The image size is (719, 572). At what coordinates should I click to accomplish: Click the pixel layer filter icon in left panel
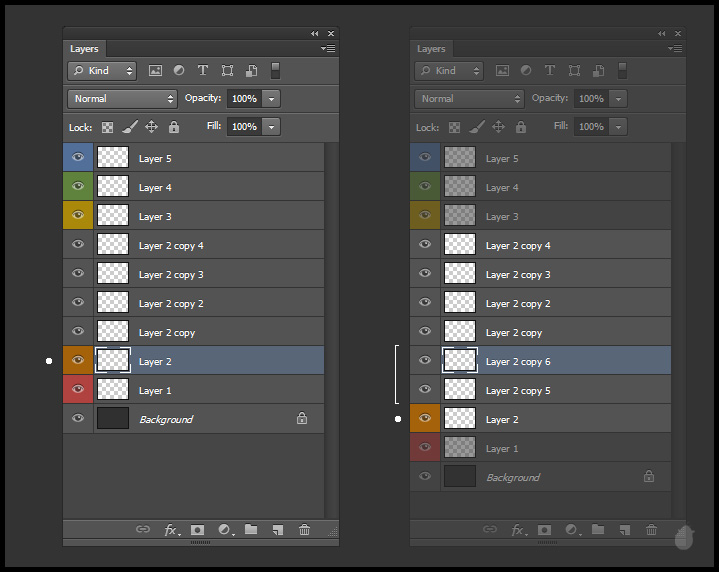click(x=155, y=71)
